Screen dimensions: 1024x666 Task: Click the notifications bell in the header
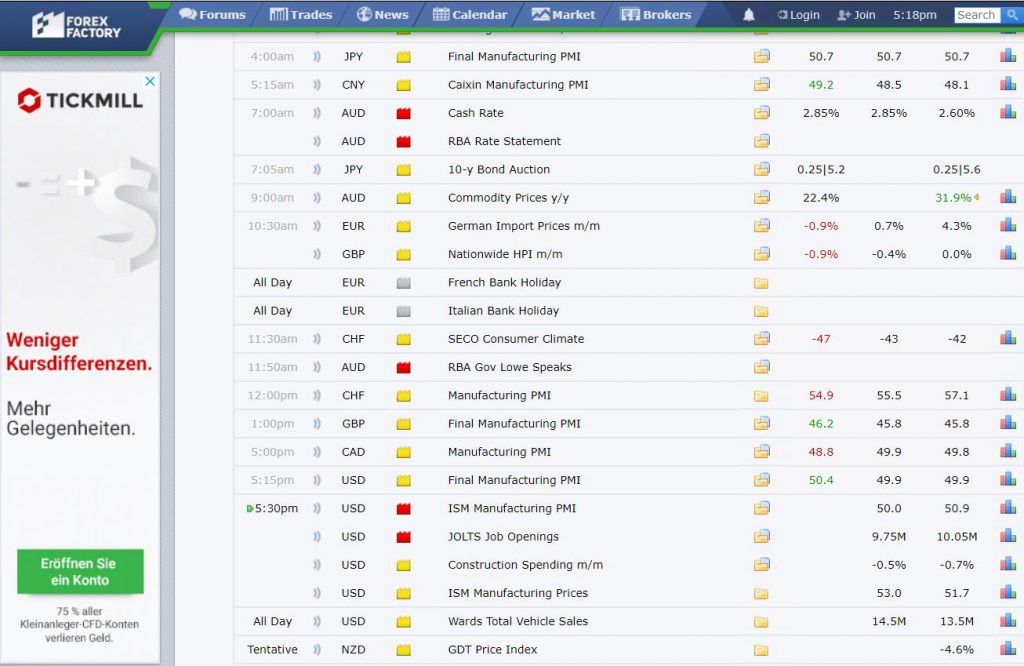coord(749,15)
